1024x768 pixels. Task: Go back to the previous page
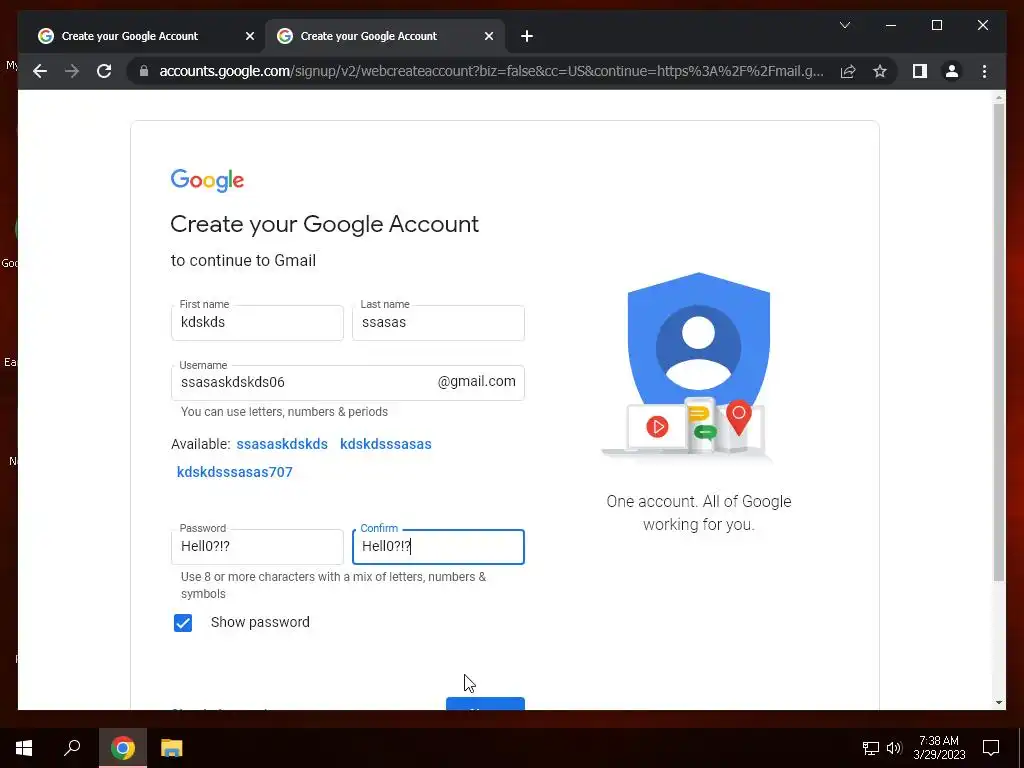[x=40, y=71]
